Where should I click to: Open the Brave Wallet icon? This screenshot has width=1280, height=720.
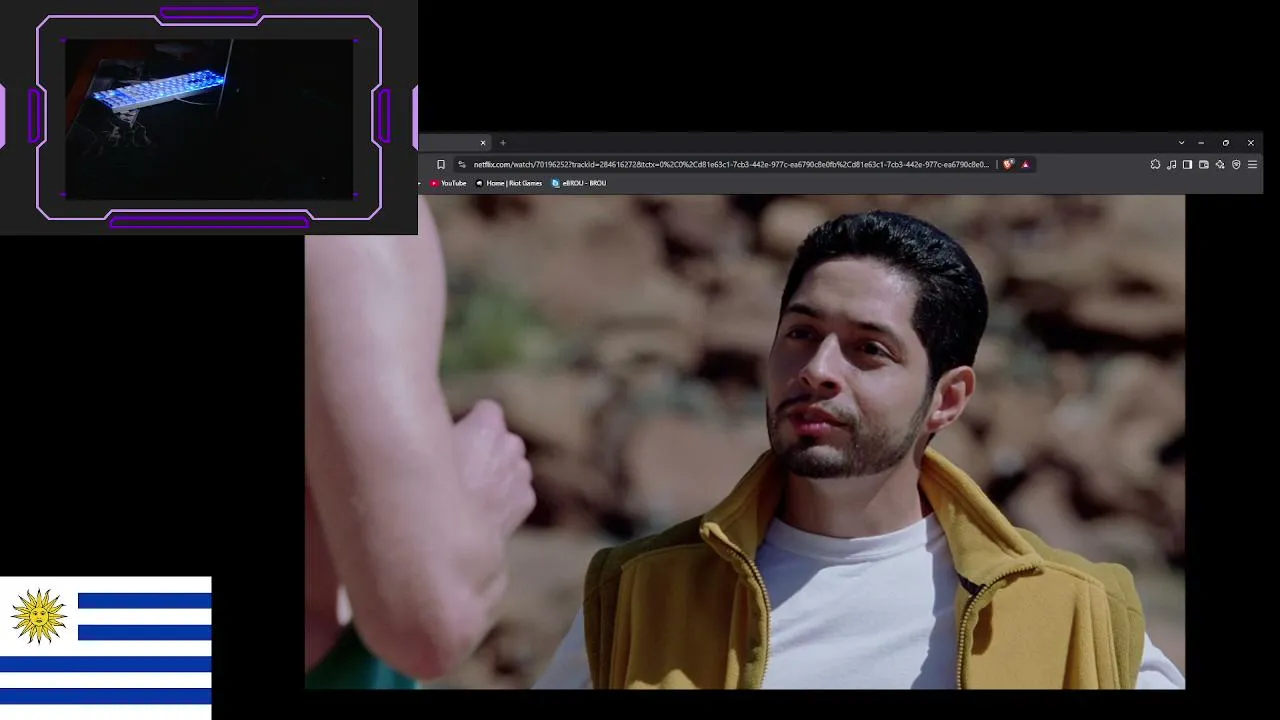[1203, 164]
